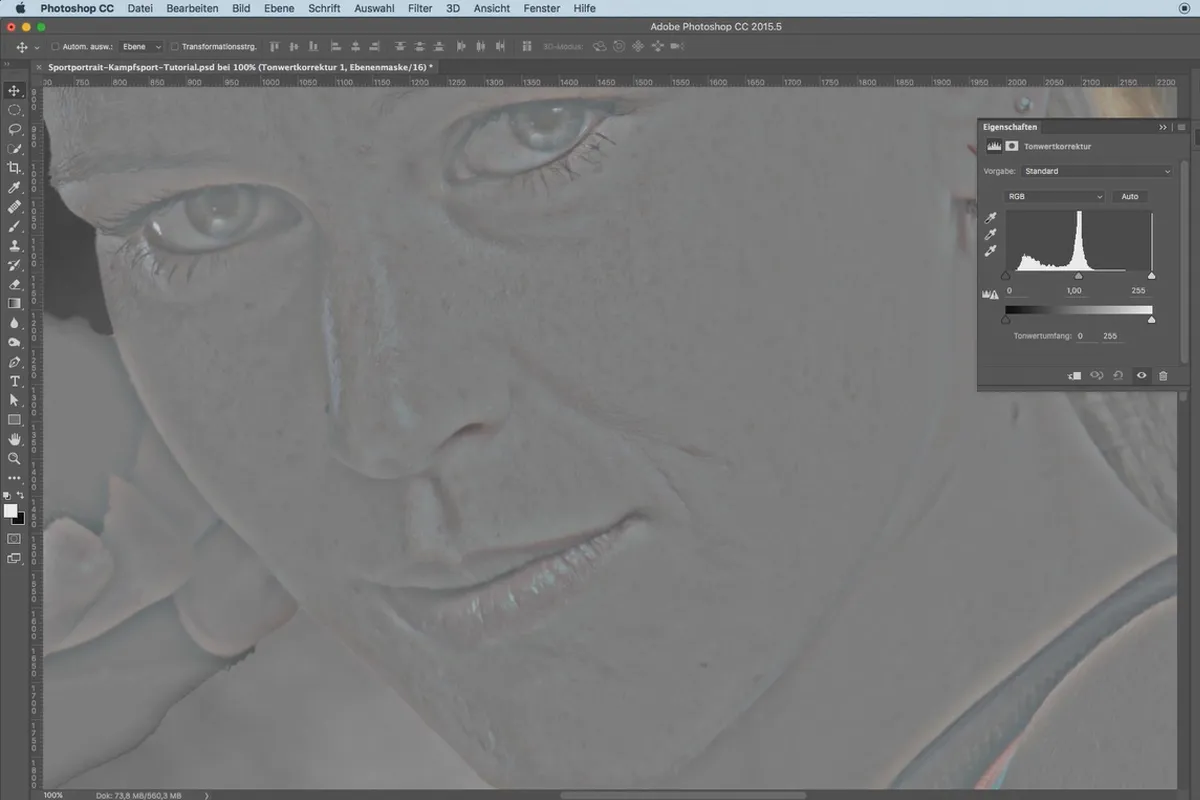Image resolution: width=1200 pixels, height=800 pixels.
Task: Select the Crop tool
Action: [x=14, y=168]
